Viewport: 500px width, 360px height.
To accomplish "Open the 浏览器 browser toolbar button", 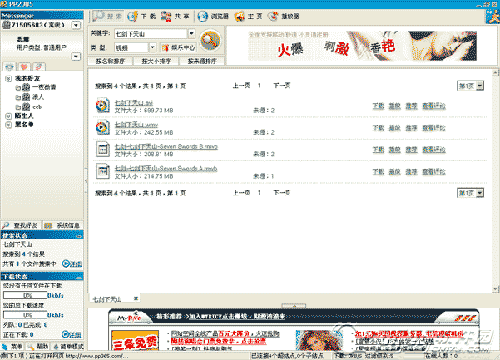I will tap(213, 16).
